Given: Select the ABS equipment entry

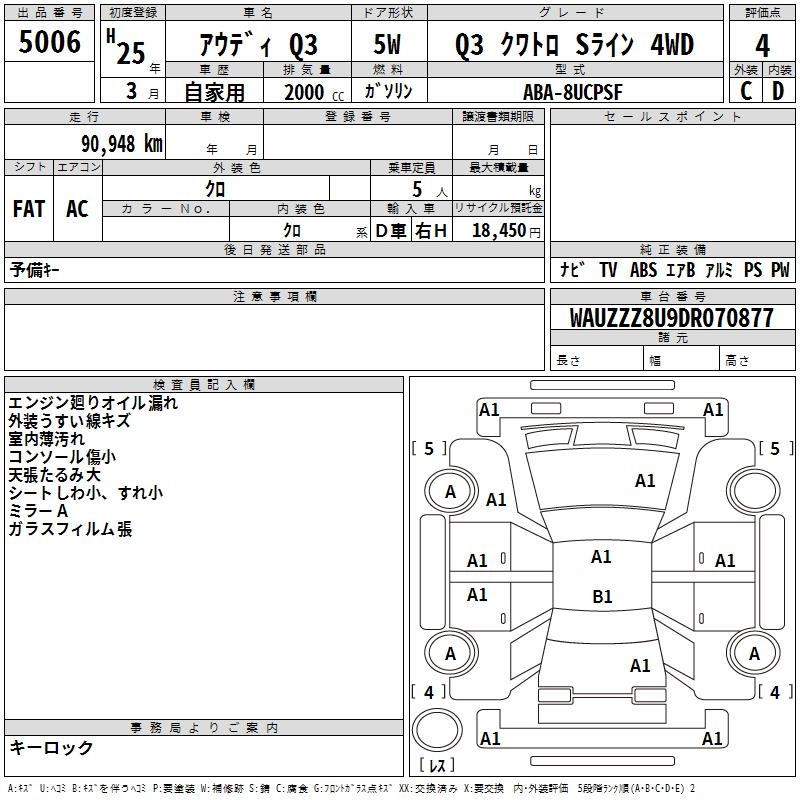Looking at the screenshot, I should click(x=643, y=269).
